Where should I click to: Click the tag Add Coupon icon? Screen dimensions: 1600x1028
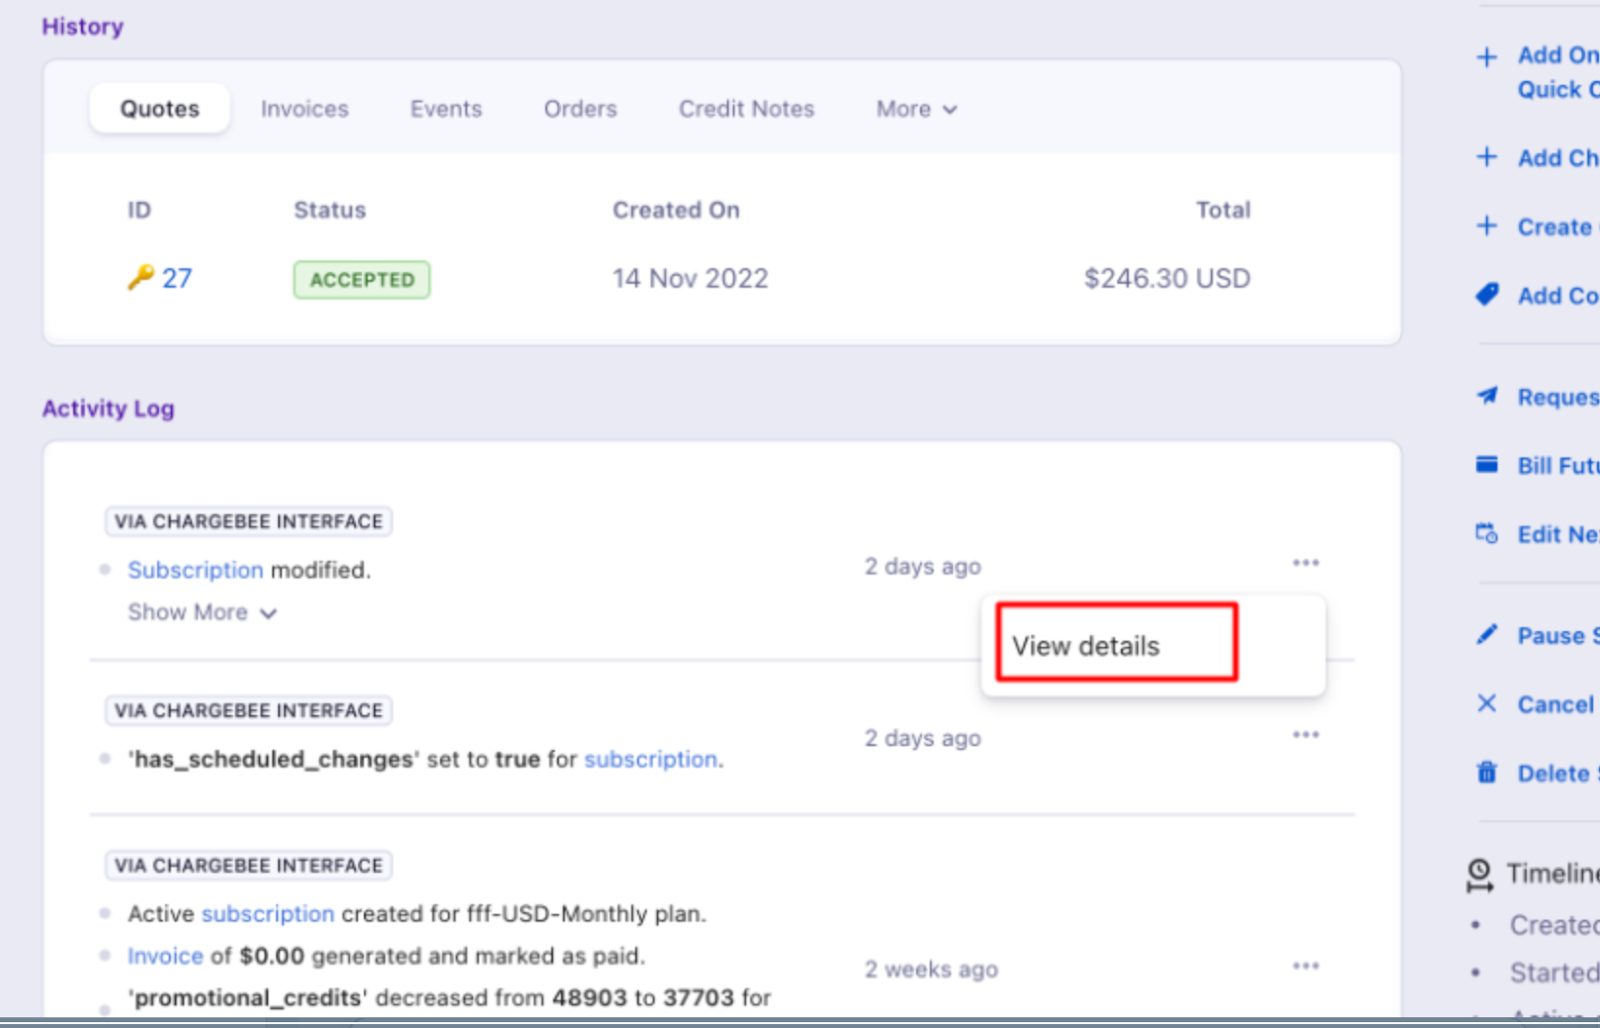point(1487,295)
